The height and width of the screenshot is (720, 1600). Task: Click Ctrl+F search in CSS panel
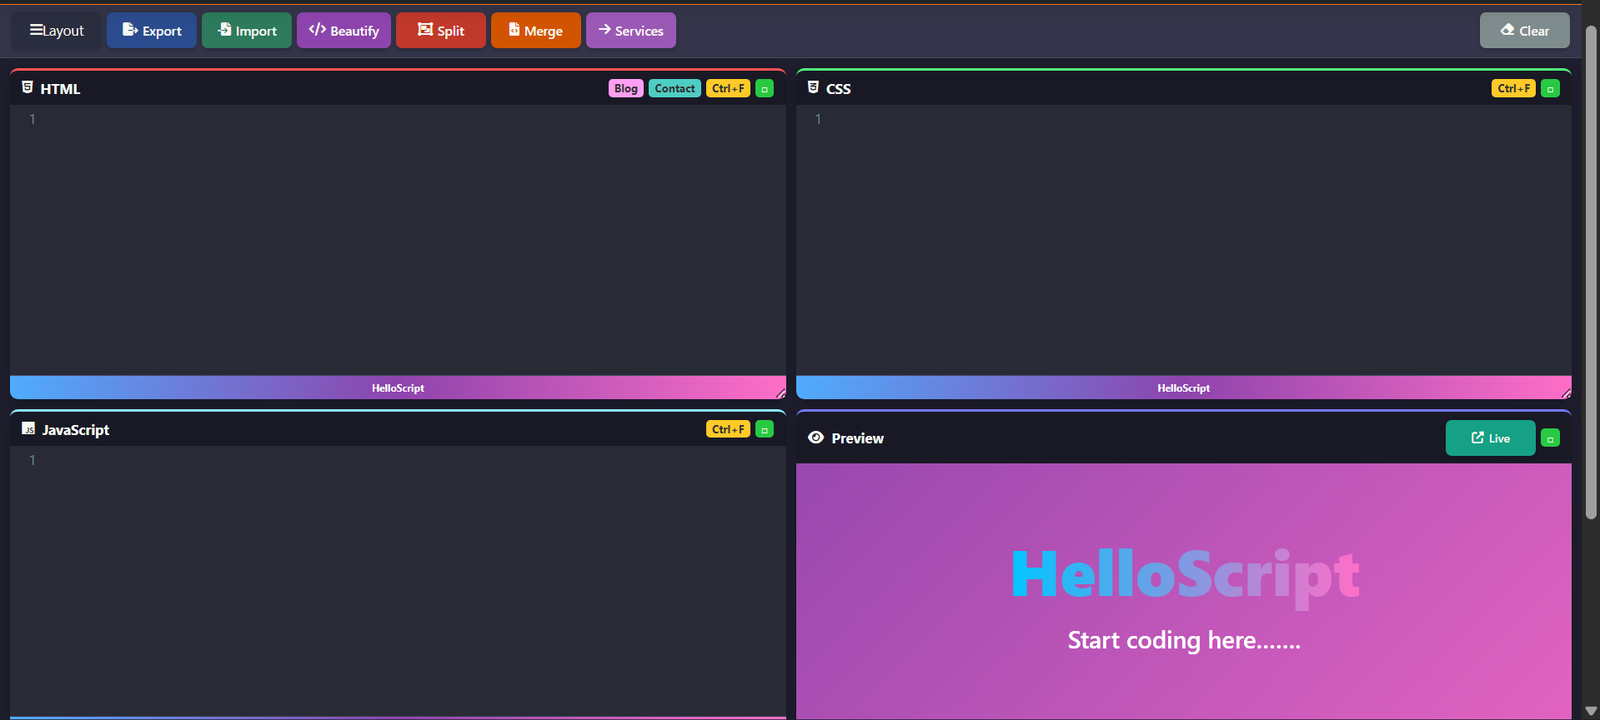click(x=1514, y=88)
